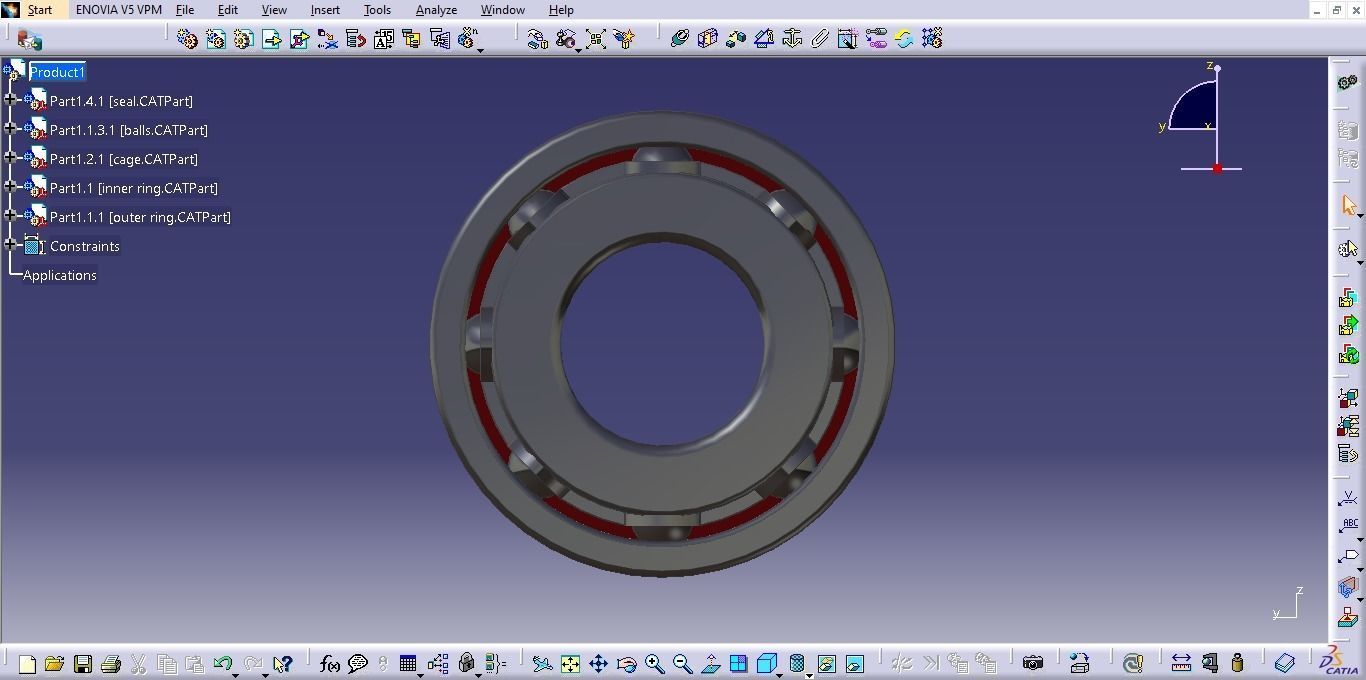Click the Swap Visible Space icon
Viewport: 1366px width, 680px height.
854,664
